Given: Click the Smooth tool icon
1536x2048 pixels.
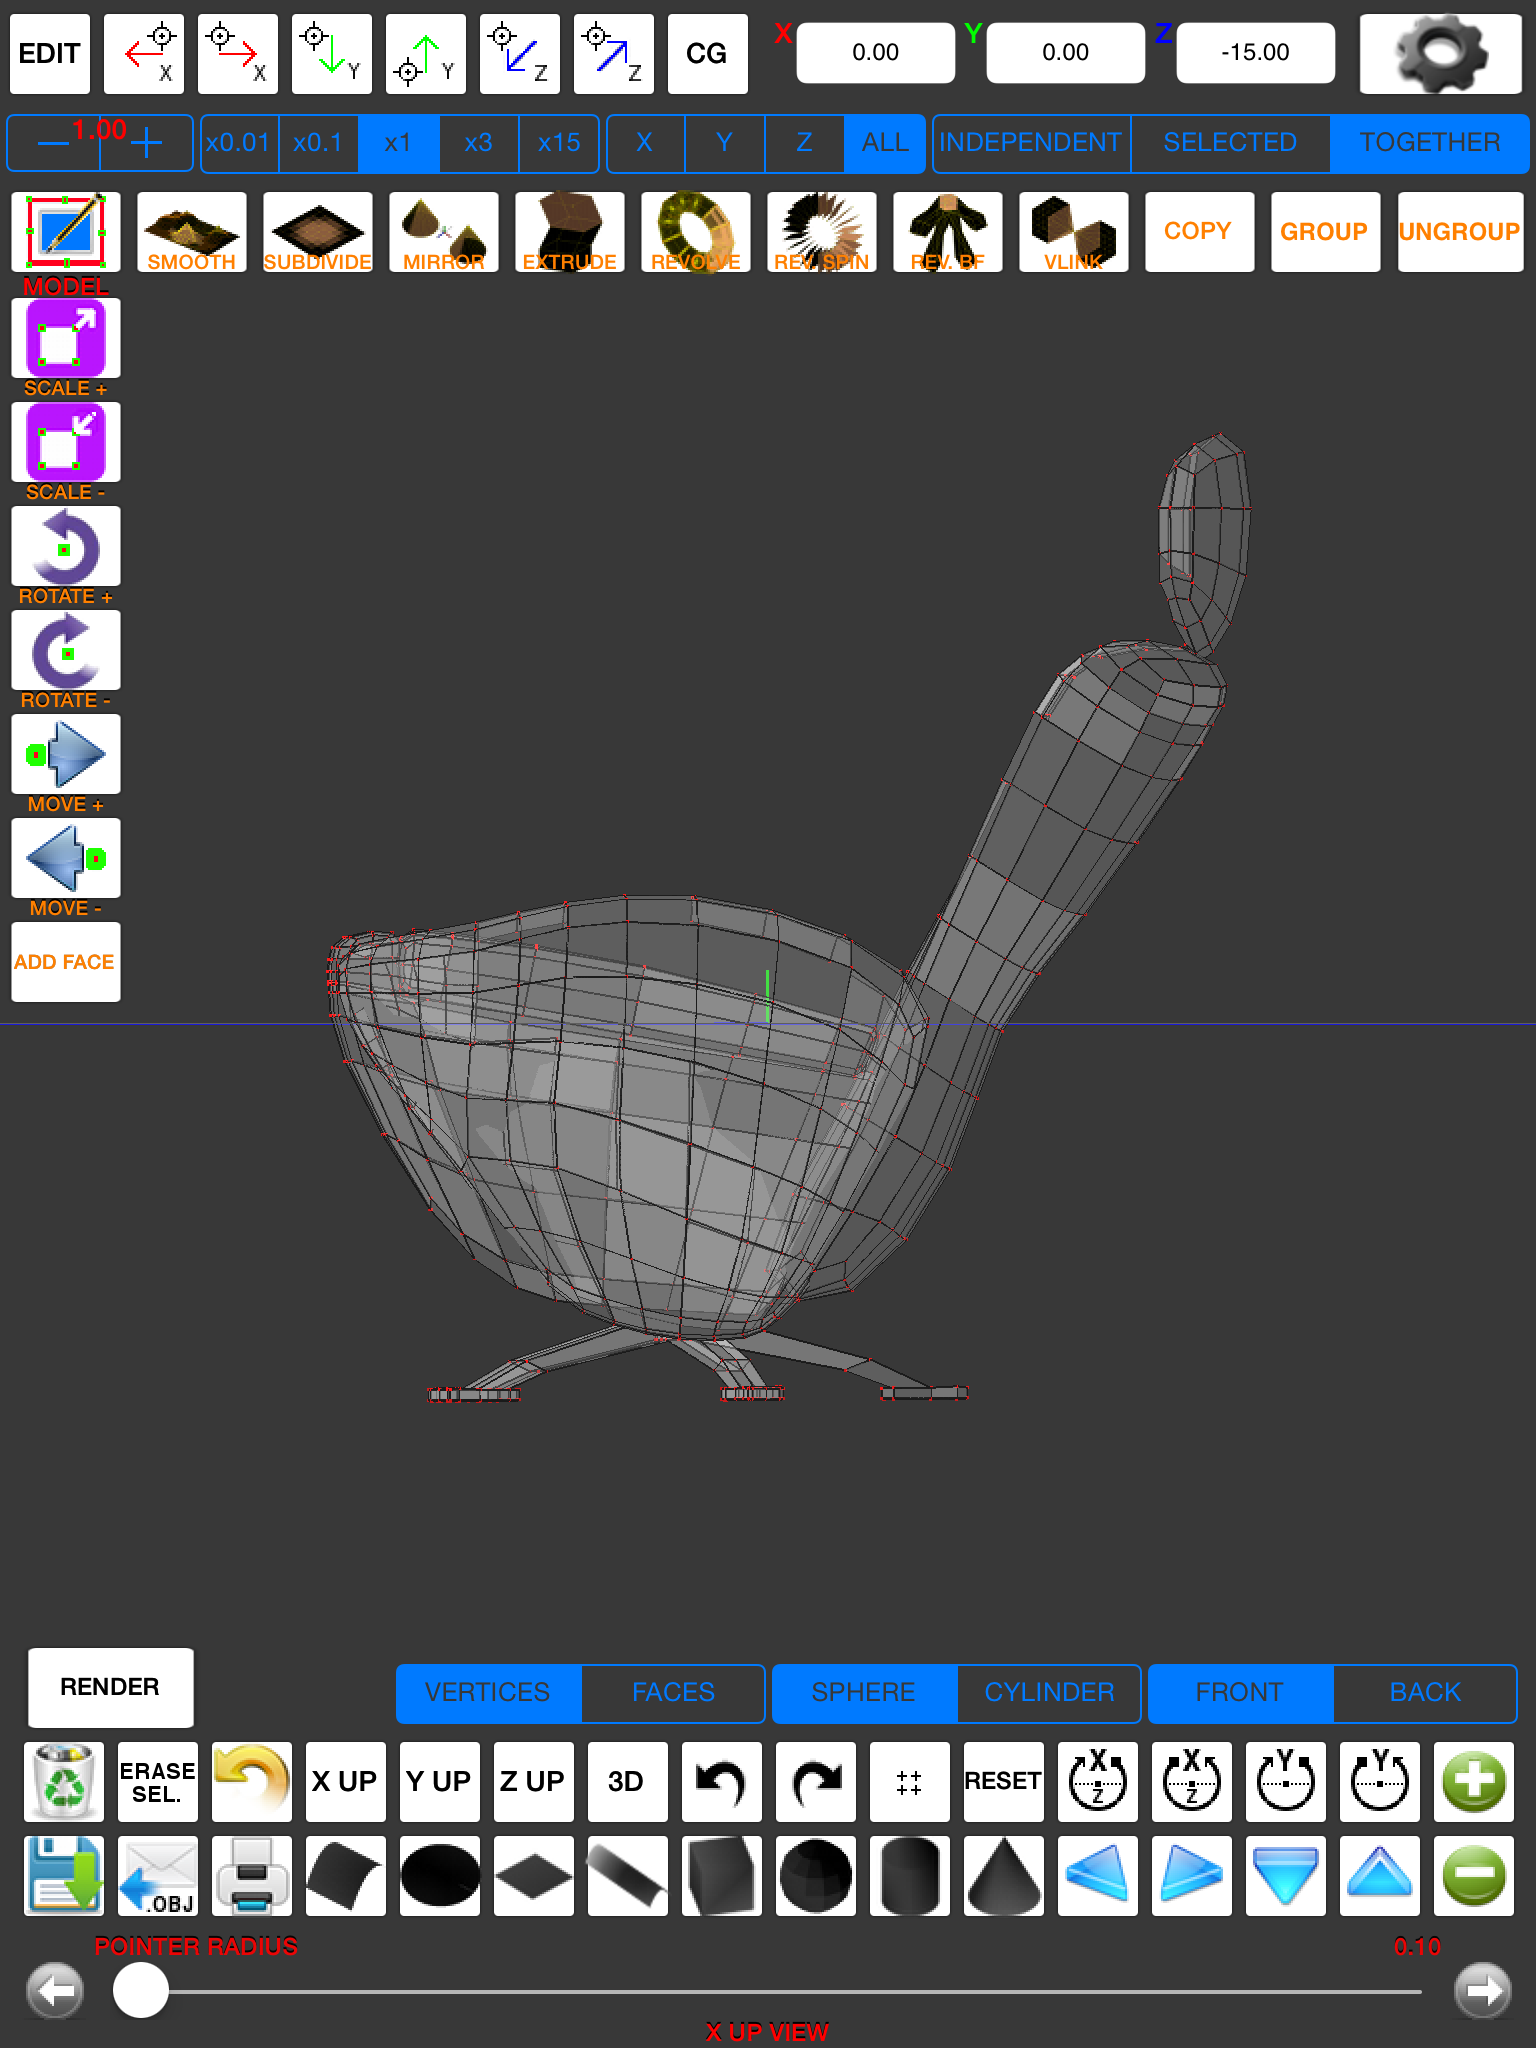Looking at the screenshot, I should (x=191, y=232).
